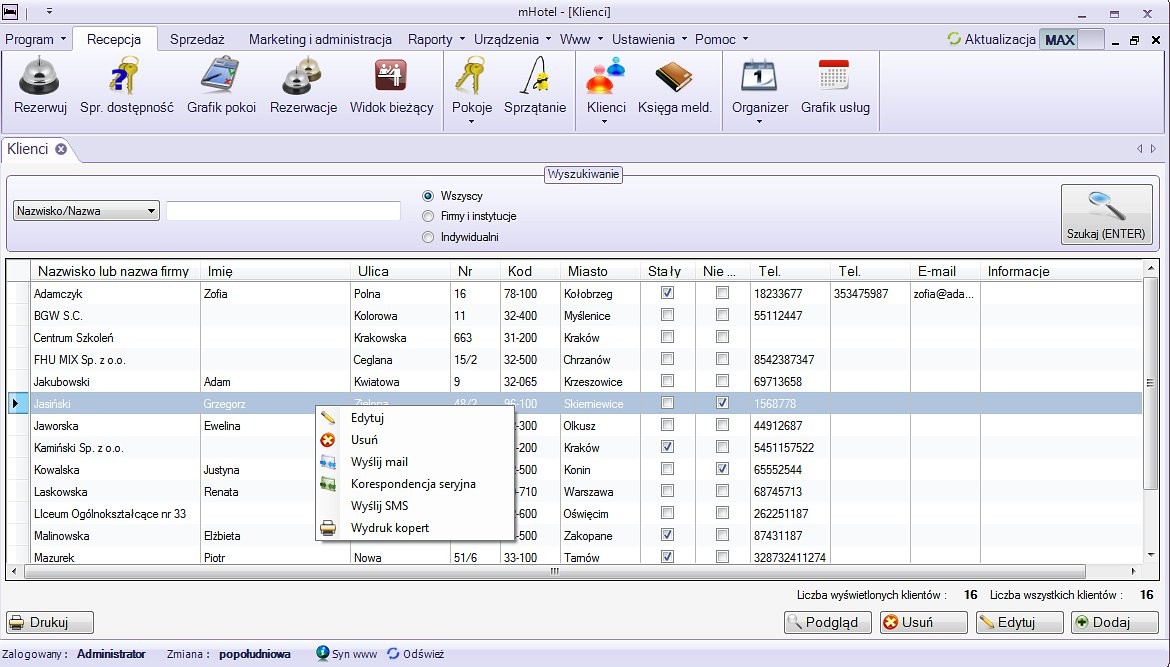Click the mHotel app icon in title bar
Viewport: 1170px width, 667px height.
click(10, 11)
